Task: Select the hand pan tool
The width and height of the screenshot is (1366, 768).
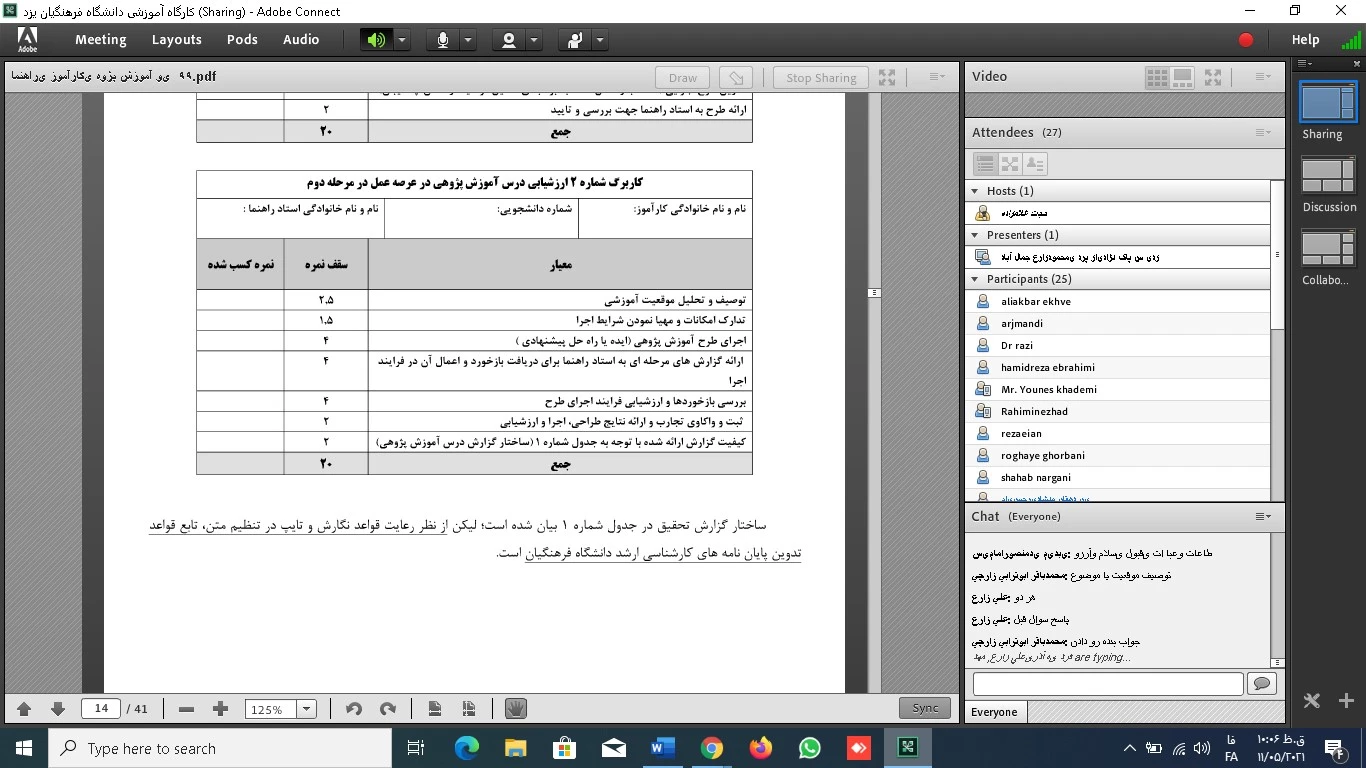Action: (515, 708)
